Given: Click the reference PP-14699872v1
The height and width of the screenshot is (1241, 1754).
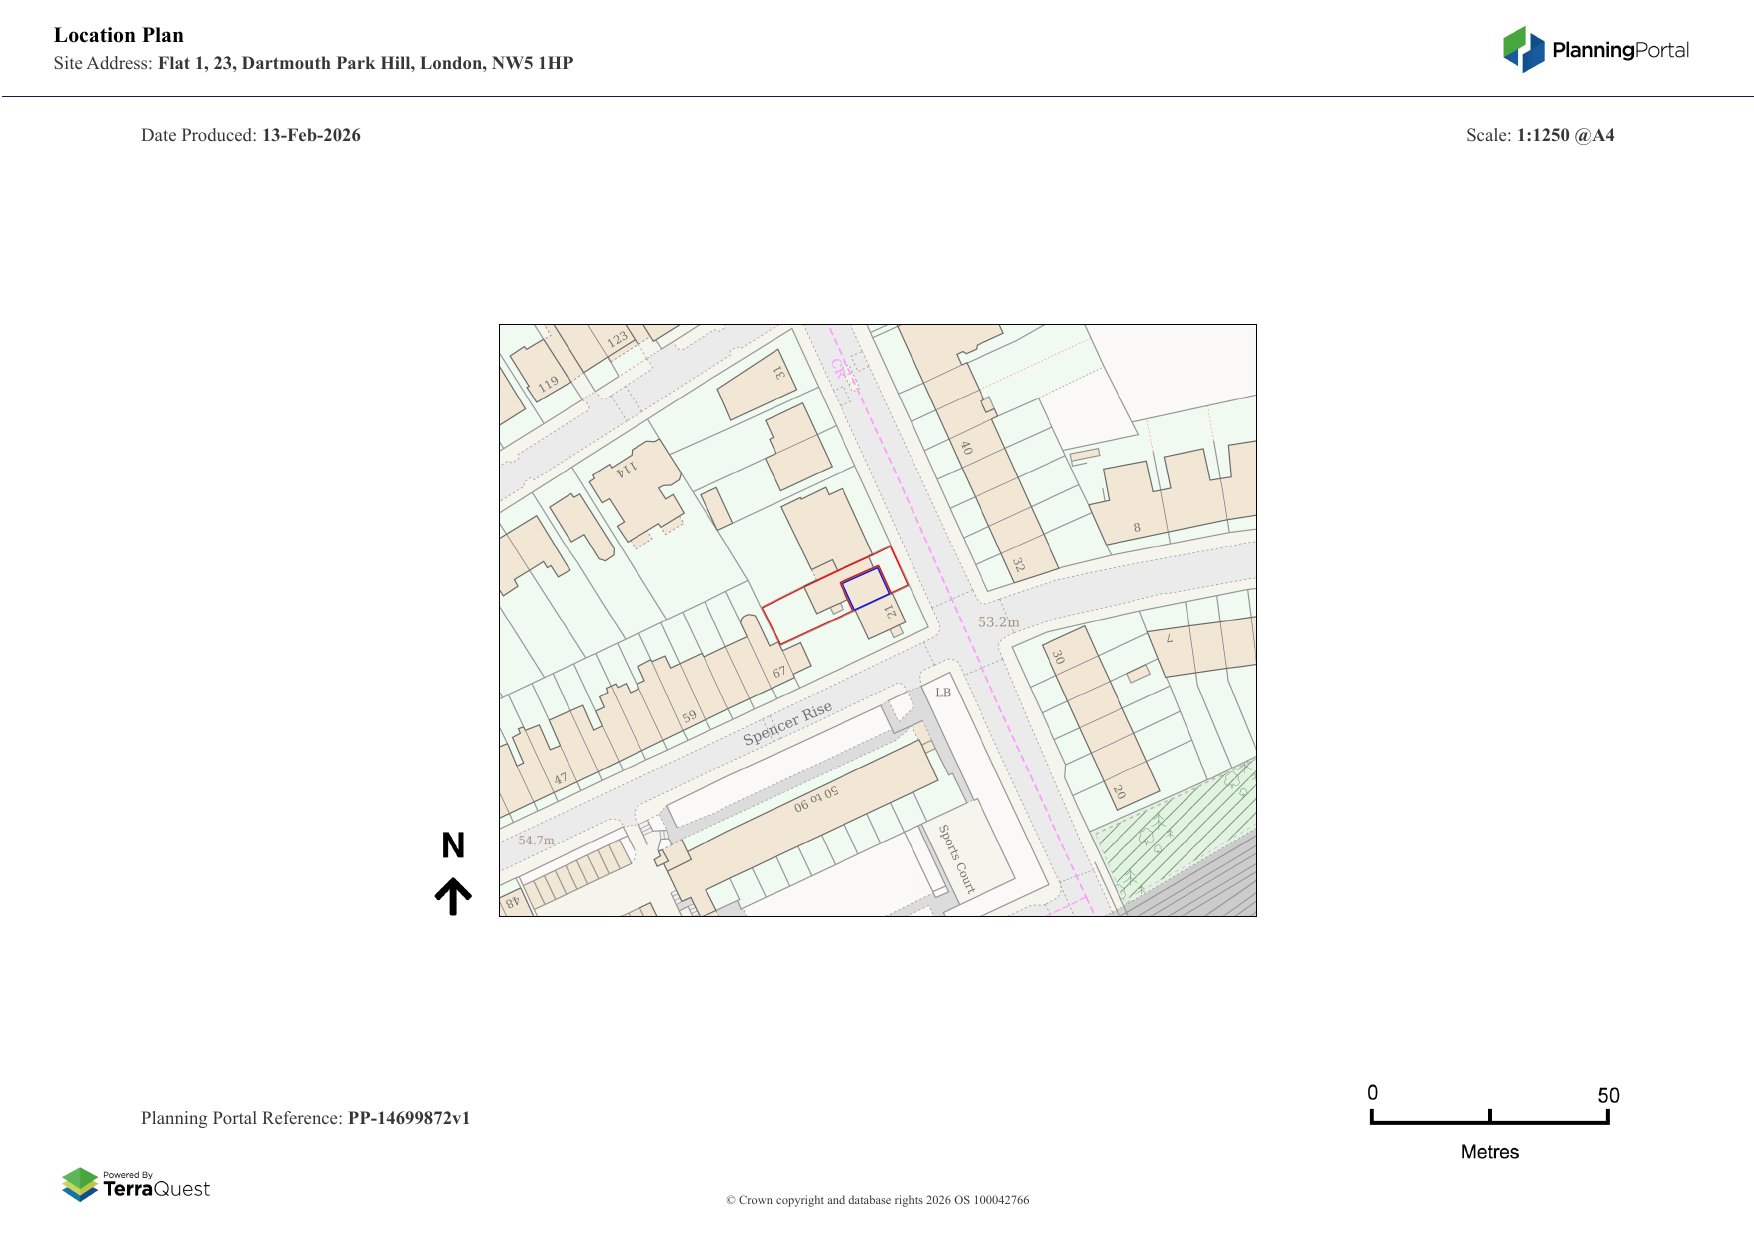Looking at the screenshot, I should coord(408,1118).
